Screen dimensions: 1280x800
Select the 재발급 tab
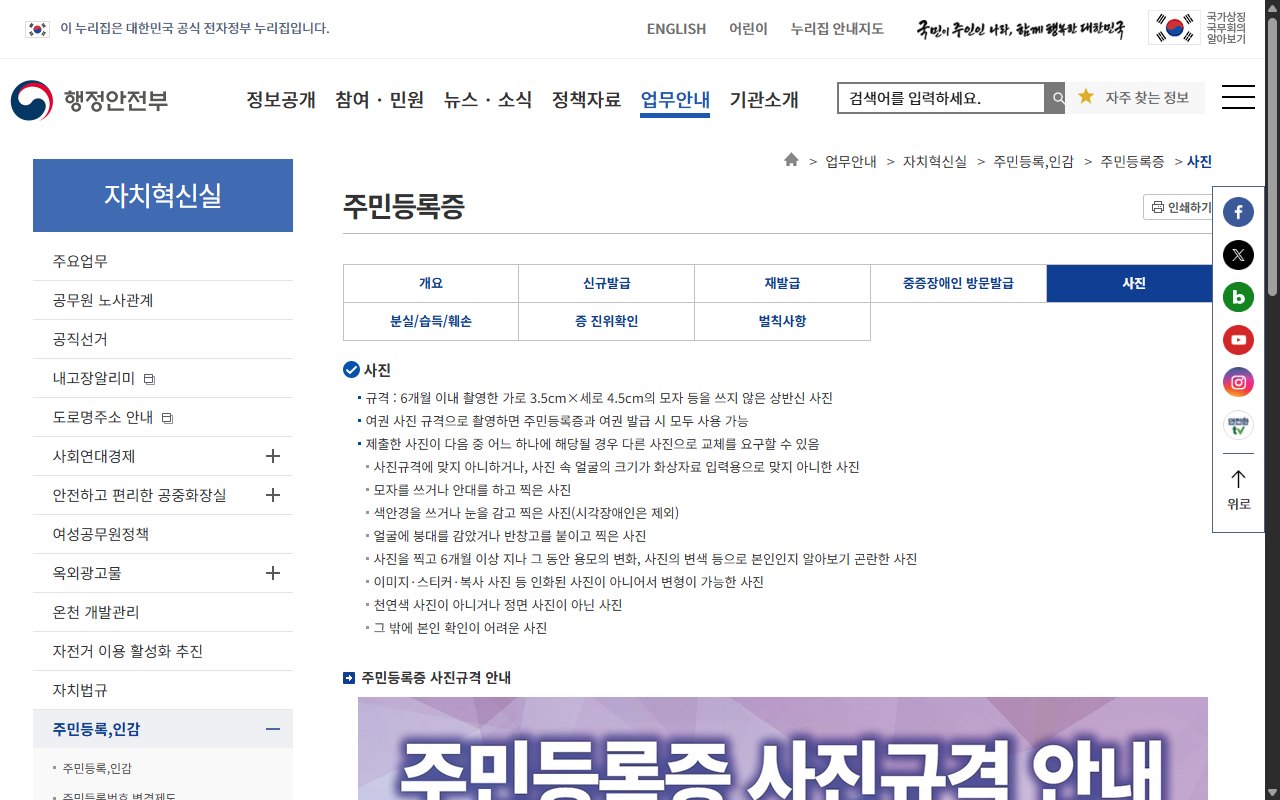coord(782,283)
